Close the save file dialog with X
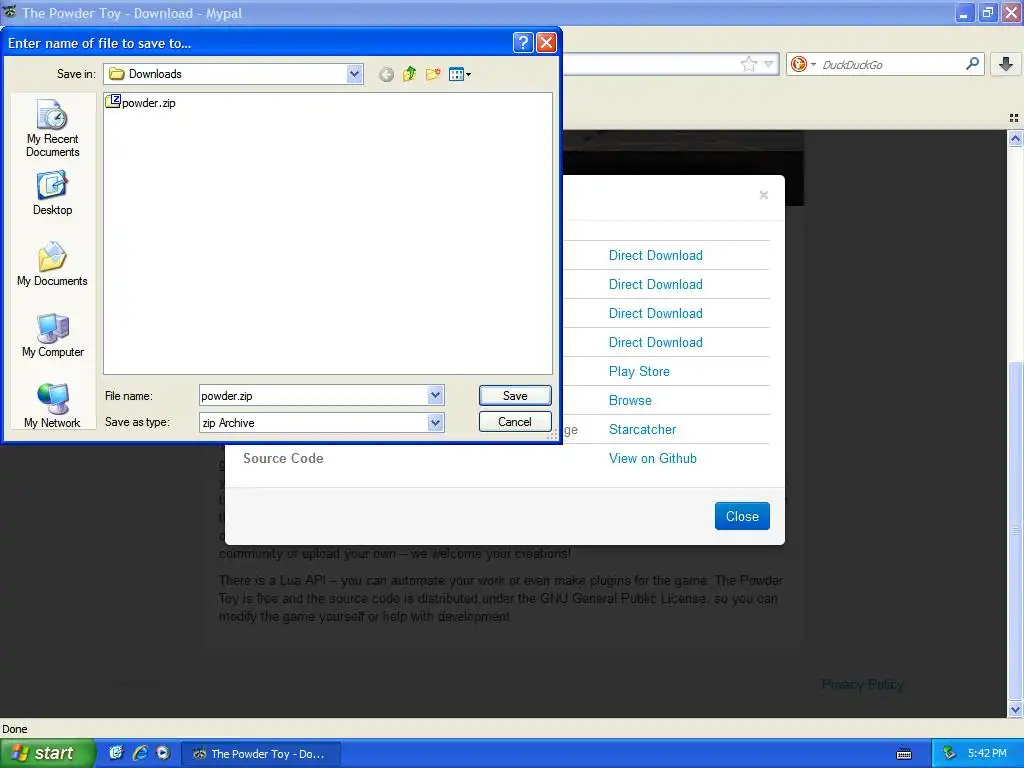The height and width of the screenshot is (768, 1024). coord(546,42)
